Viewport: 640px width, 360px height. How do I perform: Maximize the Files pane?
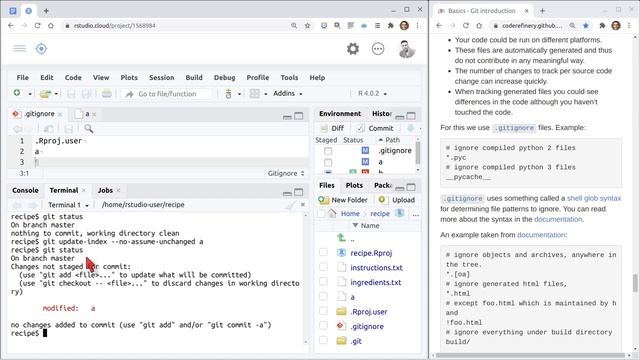click(x=411, y=187)
